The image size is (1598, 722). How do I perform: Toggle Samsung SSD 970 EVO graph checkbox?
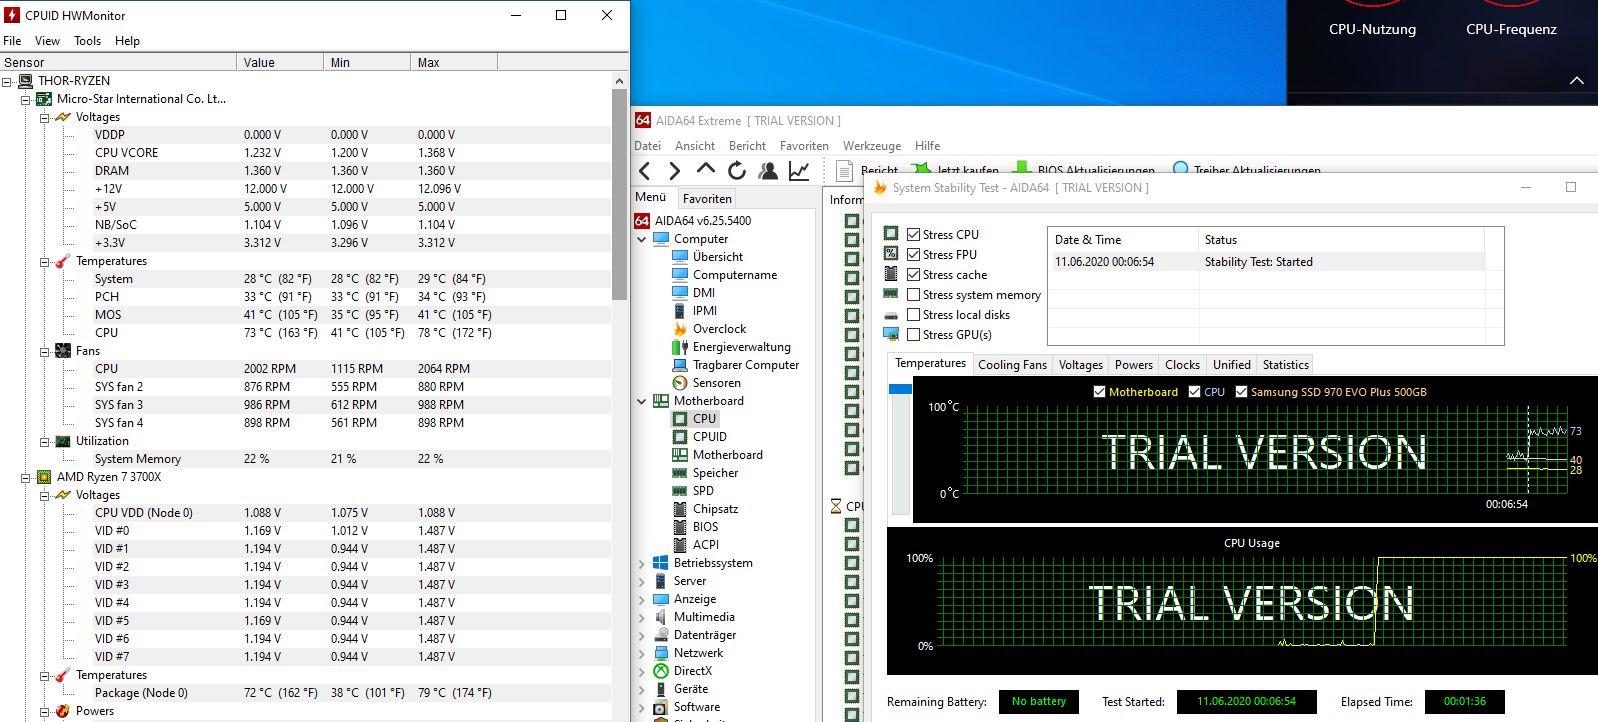click(x=1241, y=392)
